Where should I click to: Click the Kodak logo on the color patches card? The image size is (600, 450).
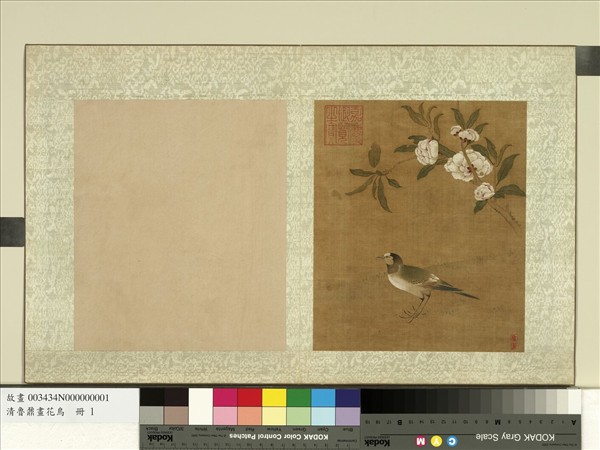pos(160,438)
